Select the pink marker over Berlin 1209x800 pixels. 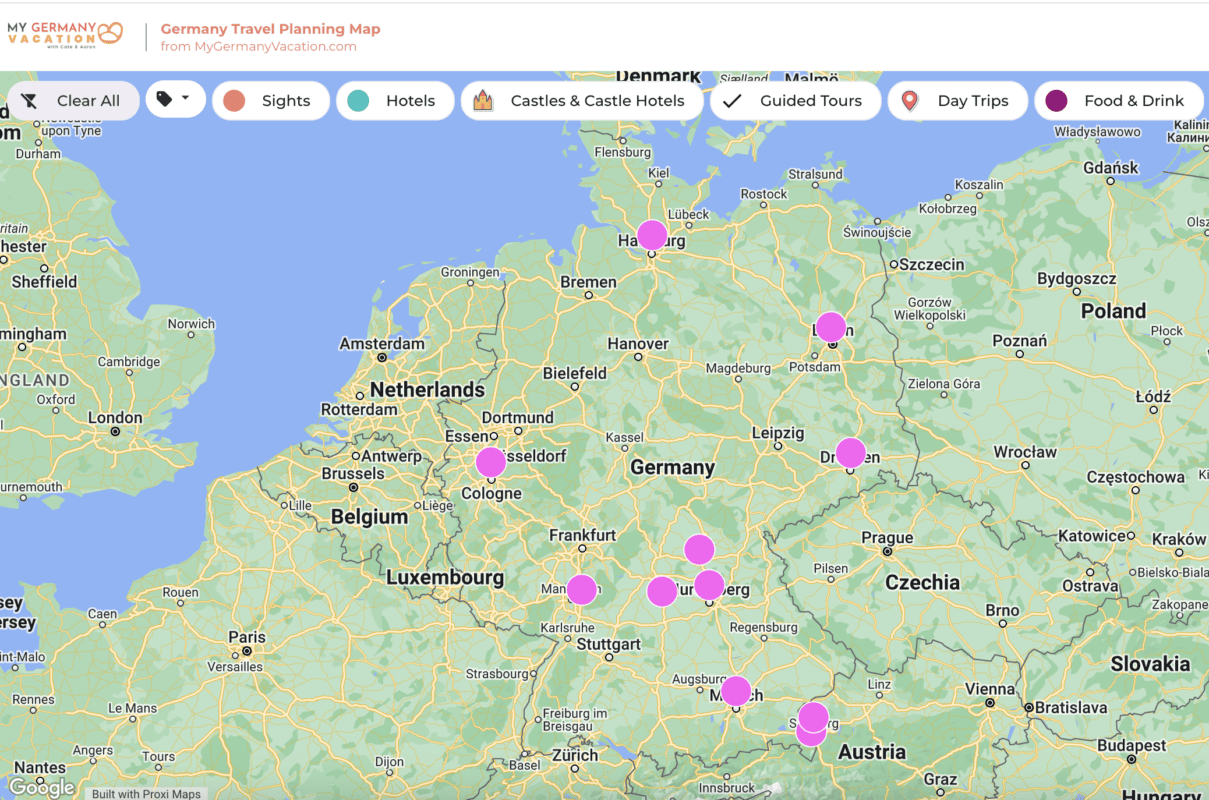[x=831, y=327]
